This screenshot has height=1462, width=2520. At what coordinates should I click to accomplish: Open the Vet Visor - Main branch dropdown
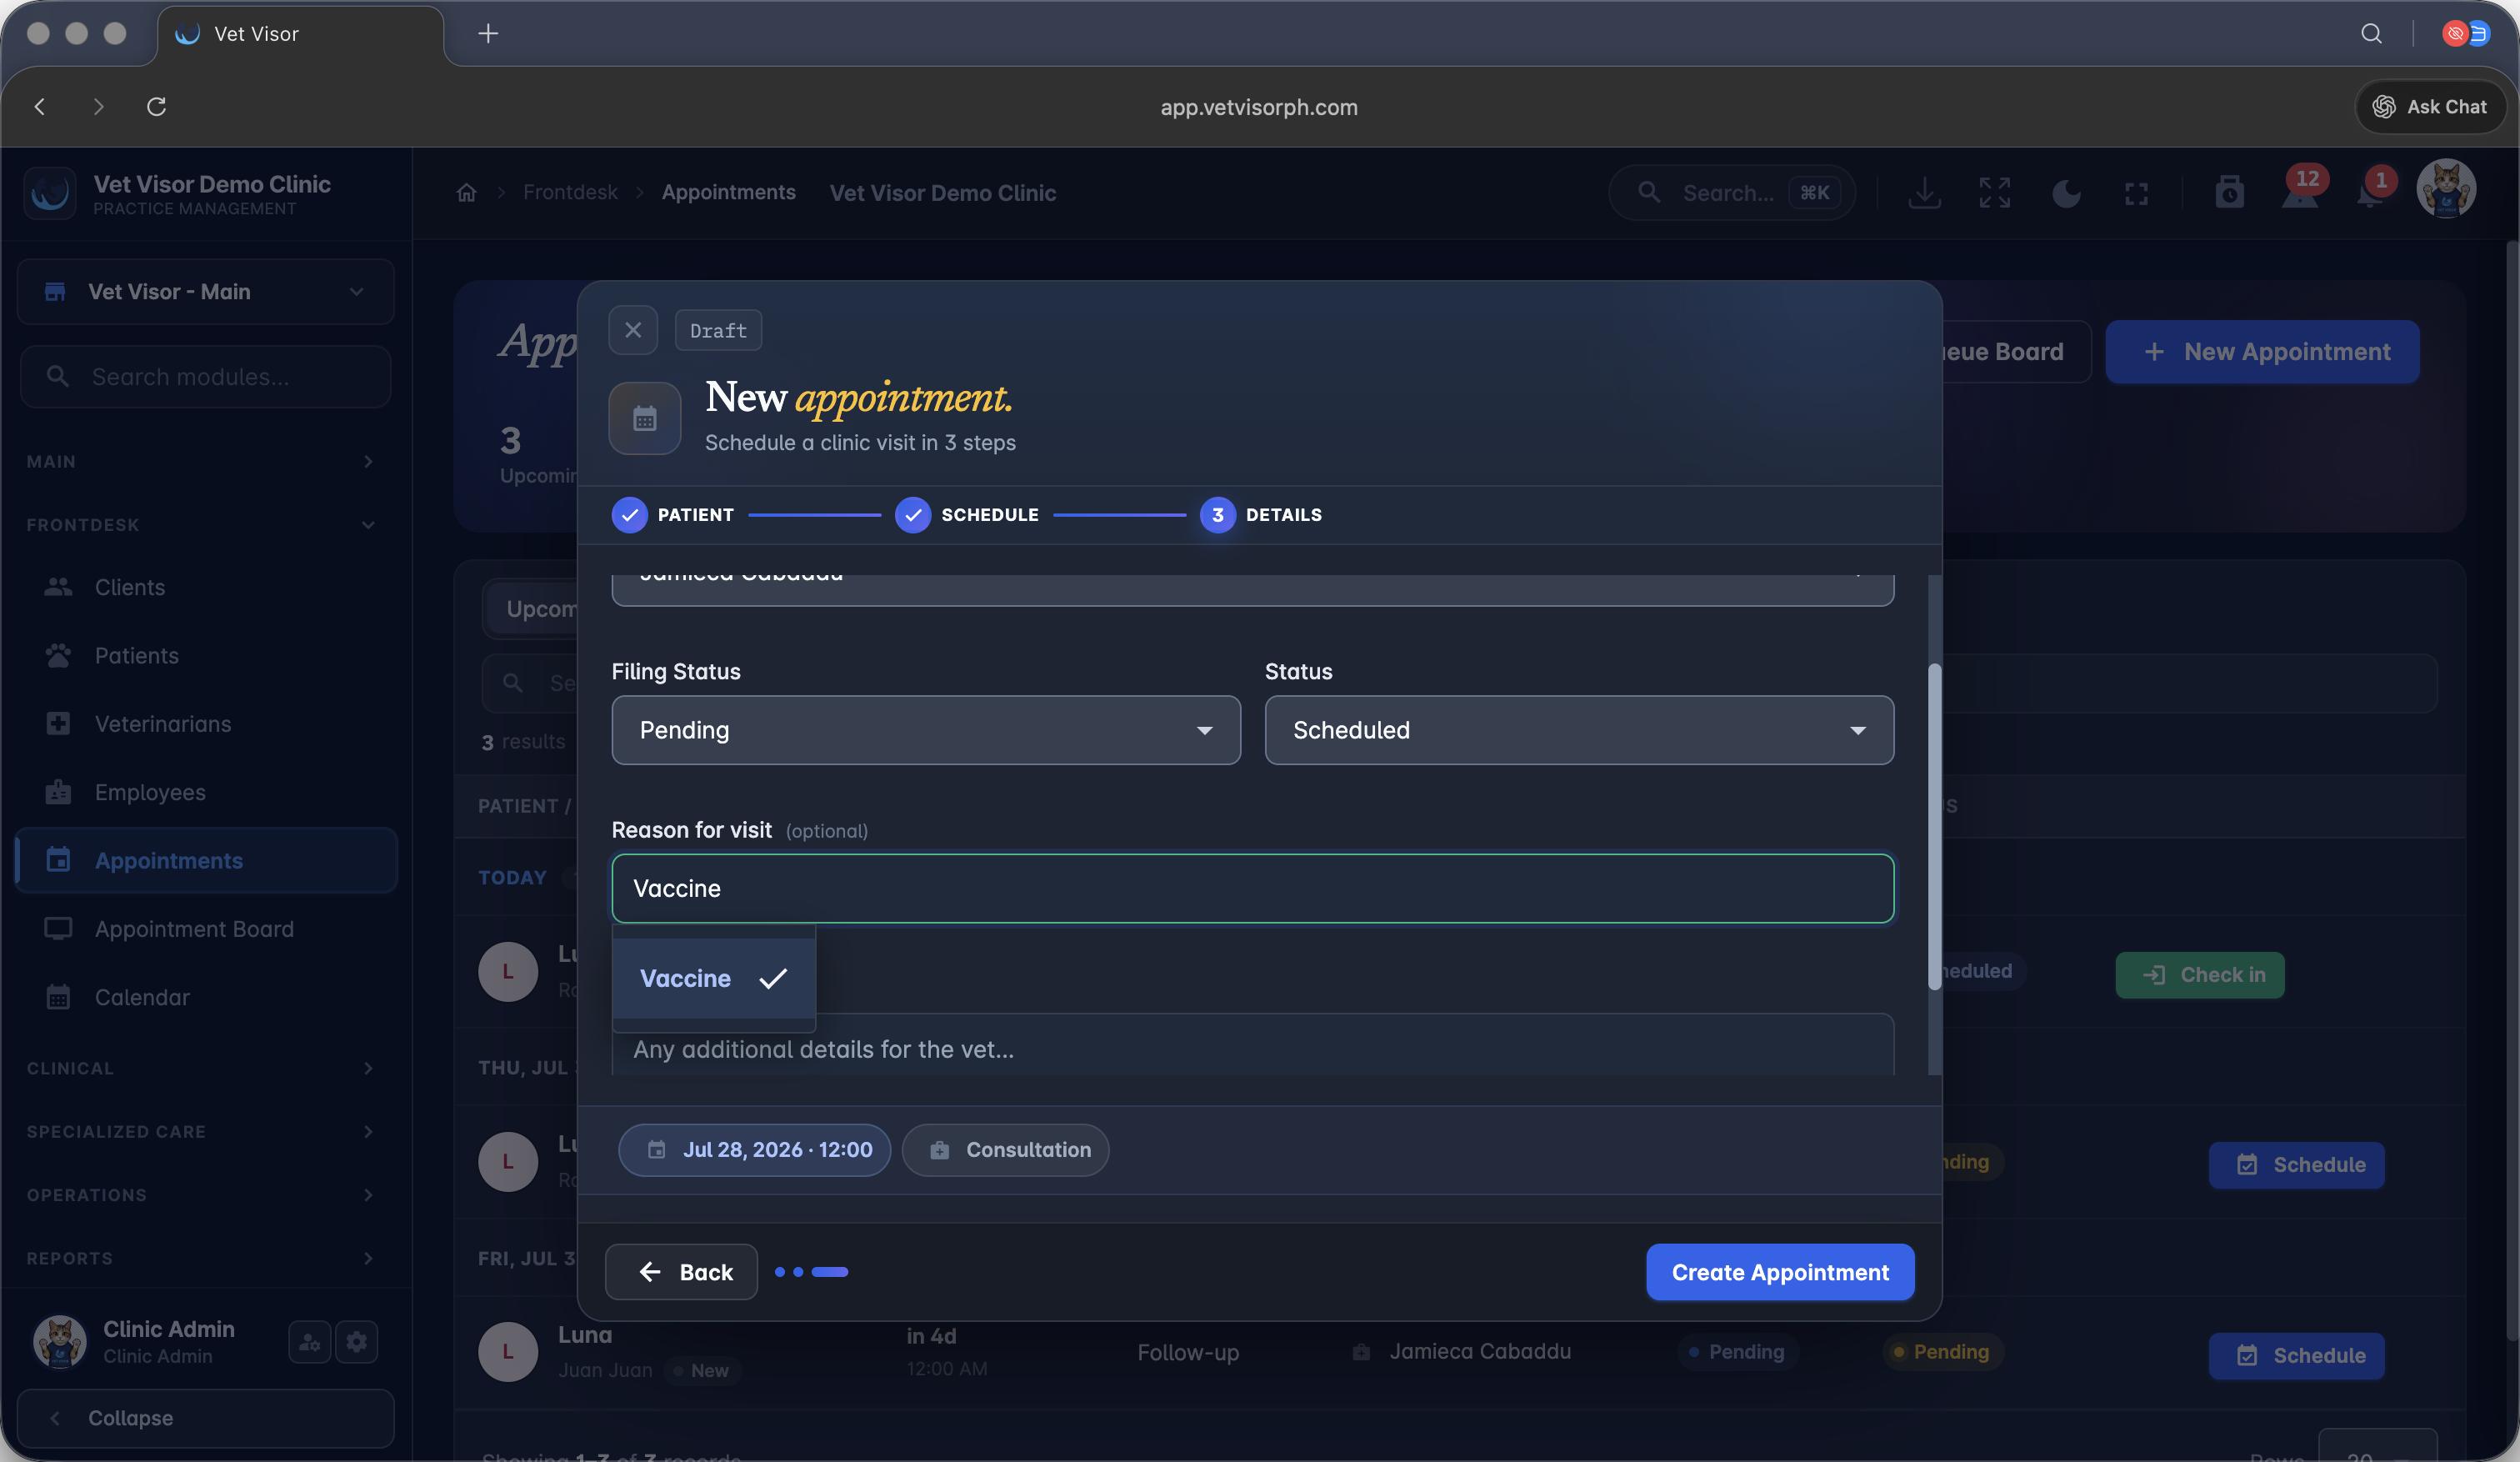pyautogui.click(x=206, y=292)
